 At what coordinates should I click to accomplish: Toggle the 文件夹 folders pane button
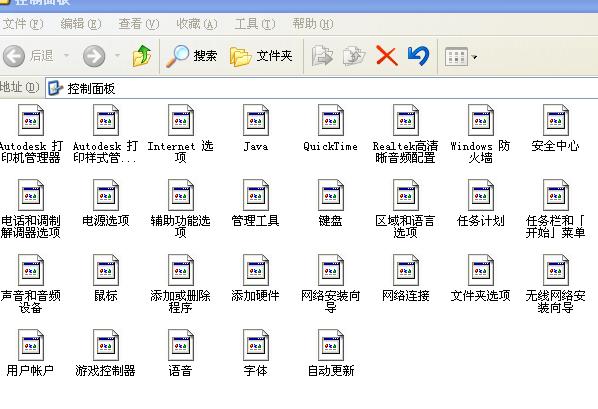[x=262, y=56]
